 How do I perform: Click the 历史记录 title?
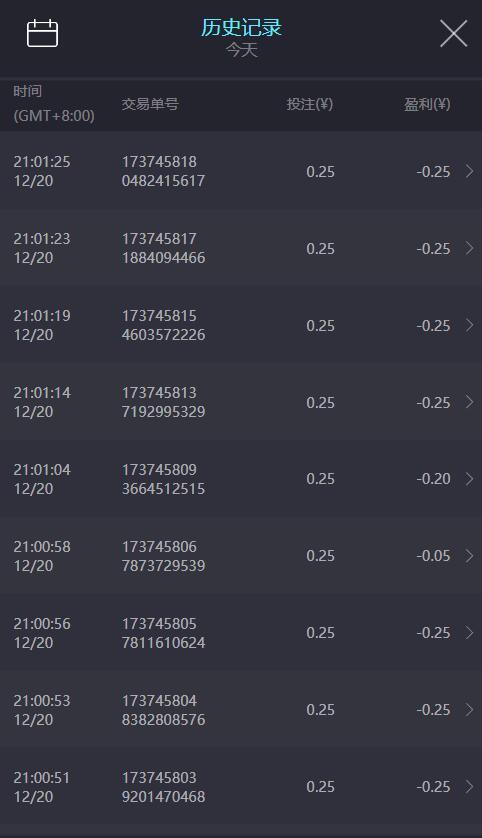[x=241, y=28]
